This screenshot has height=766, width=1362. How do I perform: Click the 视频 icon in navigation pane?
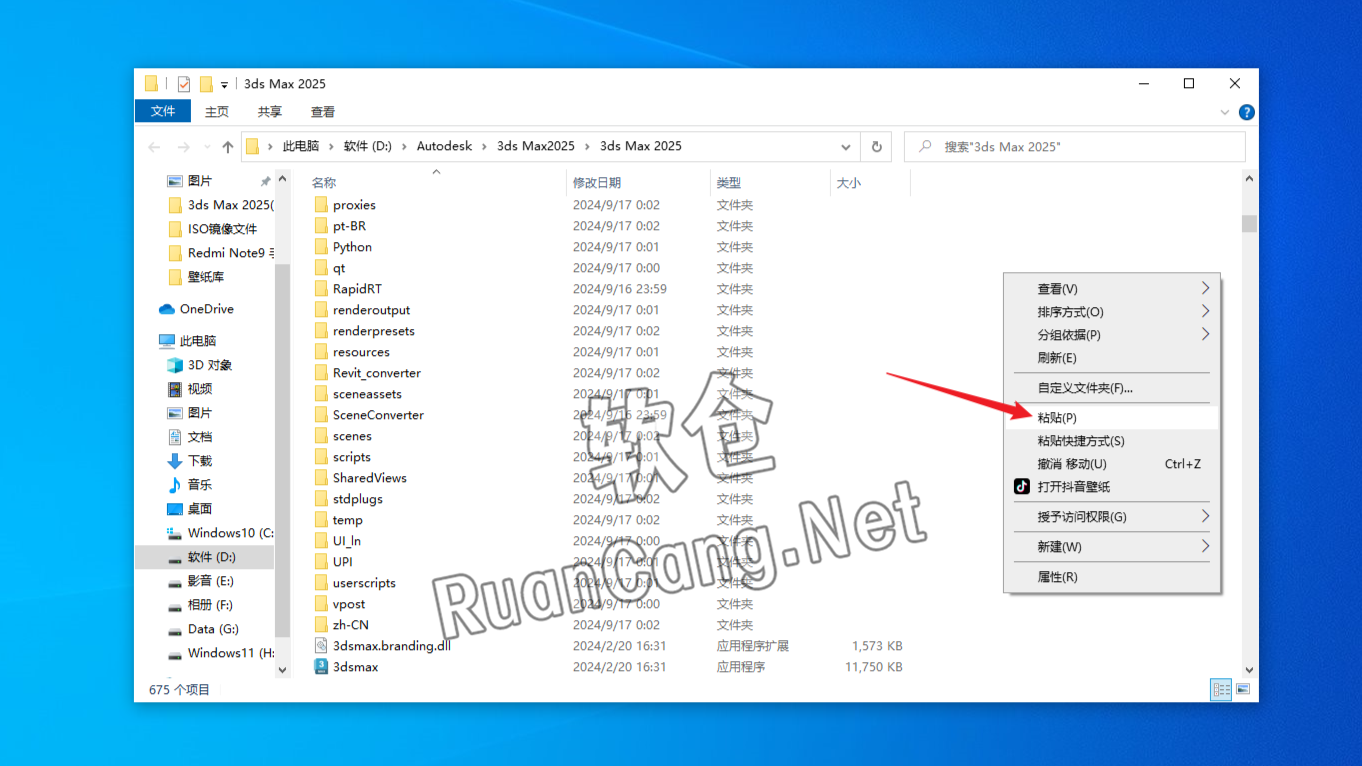click(175, 389)
